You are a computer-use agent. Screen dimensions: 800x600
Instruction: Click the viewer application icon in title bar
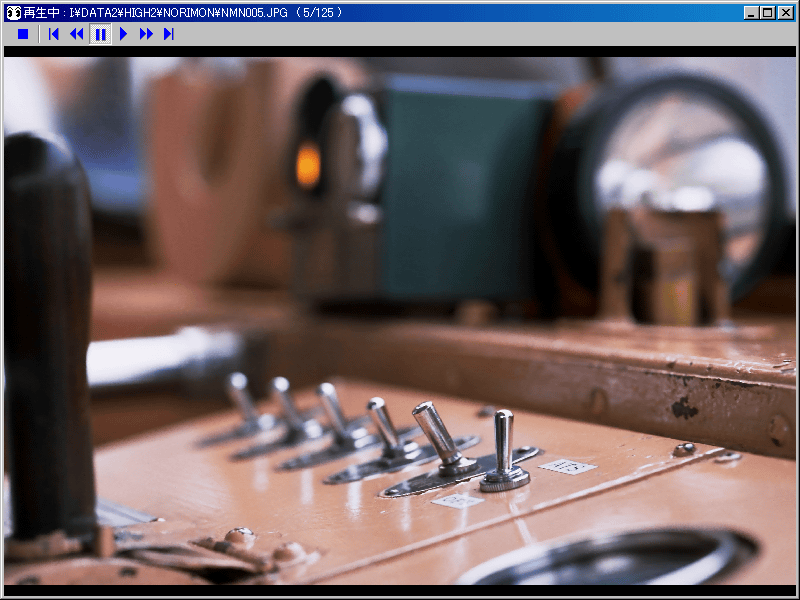click(13, 13)
